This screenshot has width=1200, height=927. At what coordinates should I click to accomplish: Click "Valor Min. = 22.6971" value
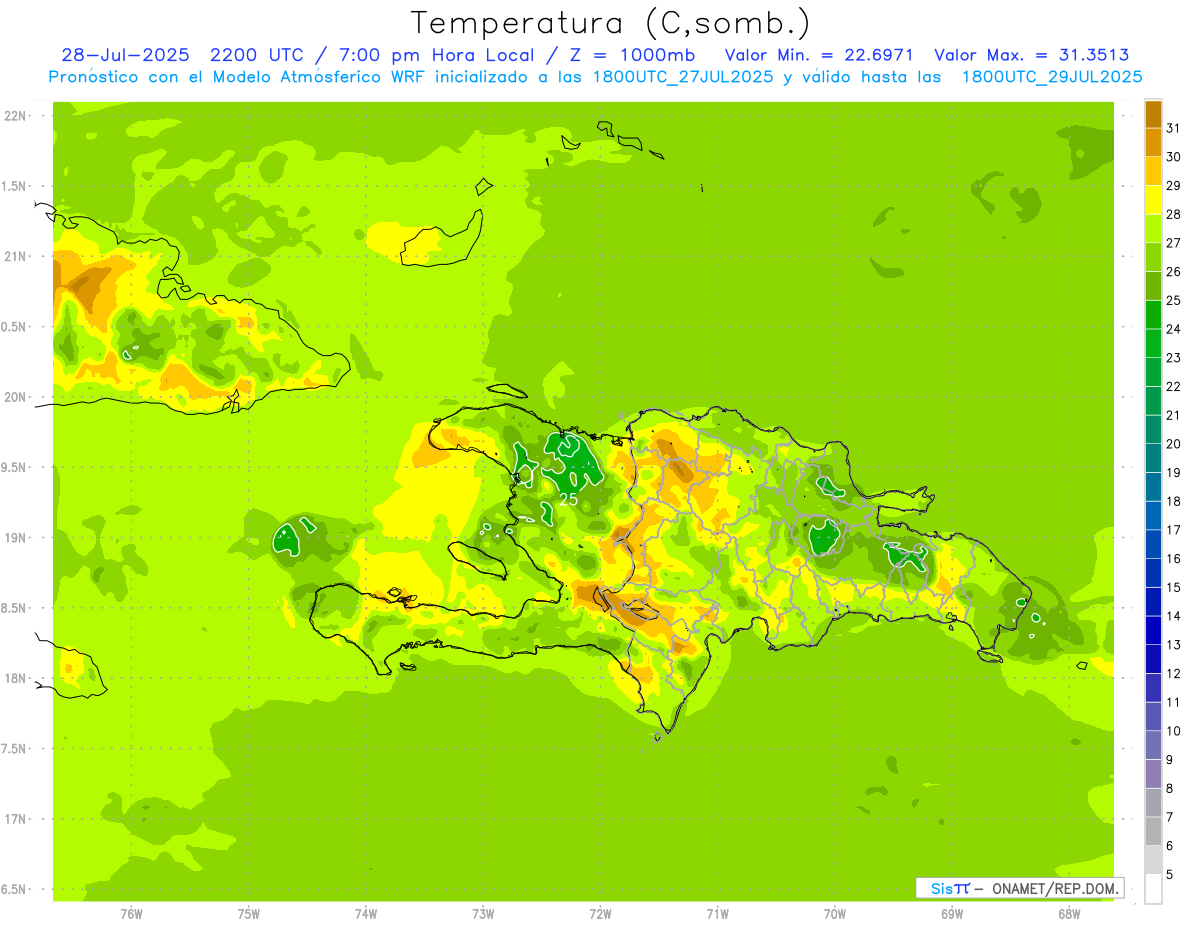tap(818, 55)
